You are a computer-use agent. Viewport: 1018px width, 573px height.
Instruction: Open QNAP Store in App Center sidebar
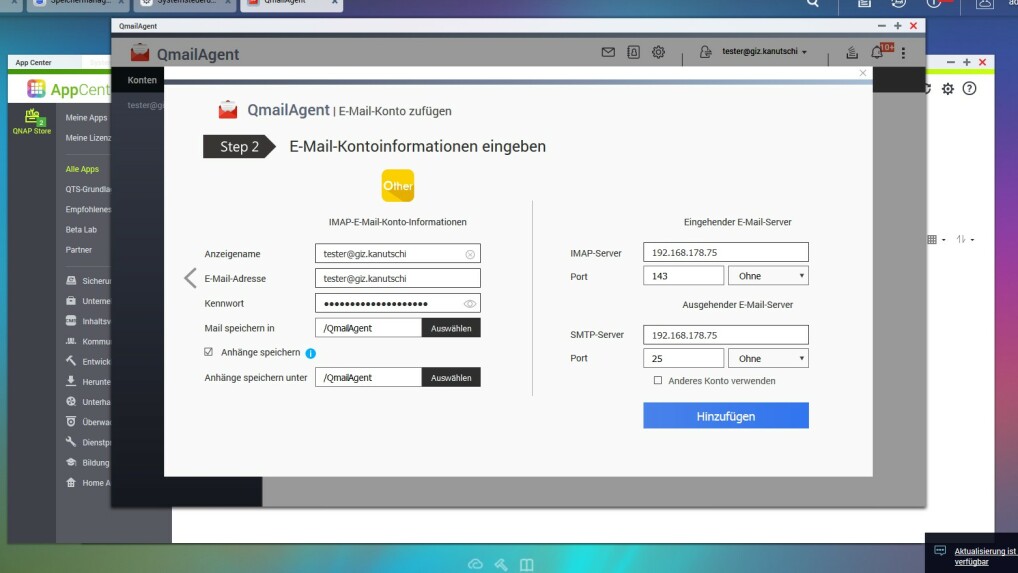click(31, 121)
